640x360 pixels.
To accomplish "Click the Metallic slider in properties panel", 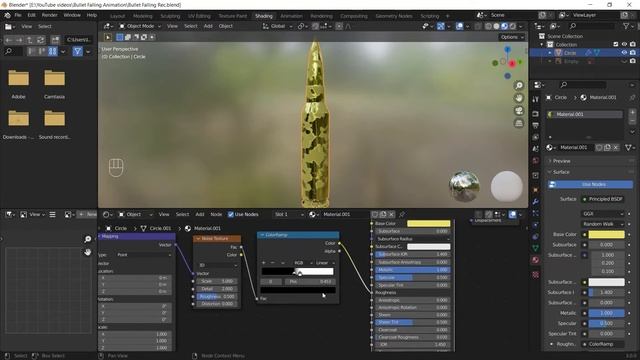I will tap(607, 313).
